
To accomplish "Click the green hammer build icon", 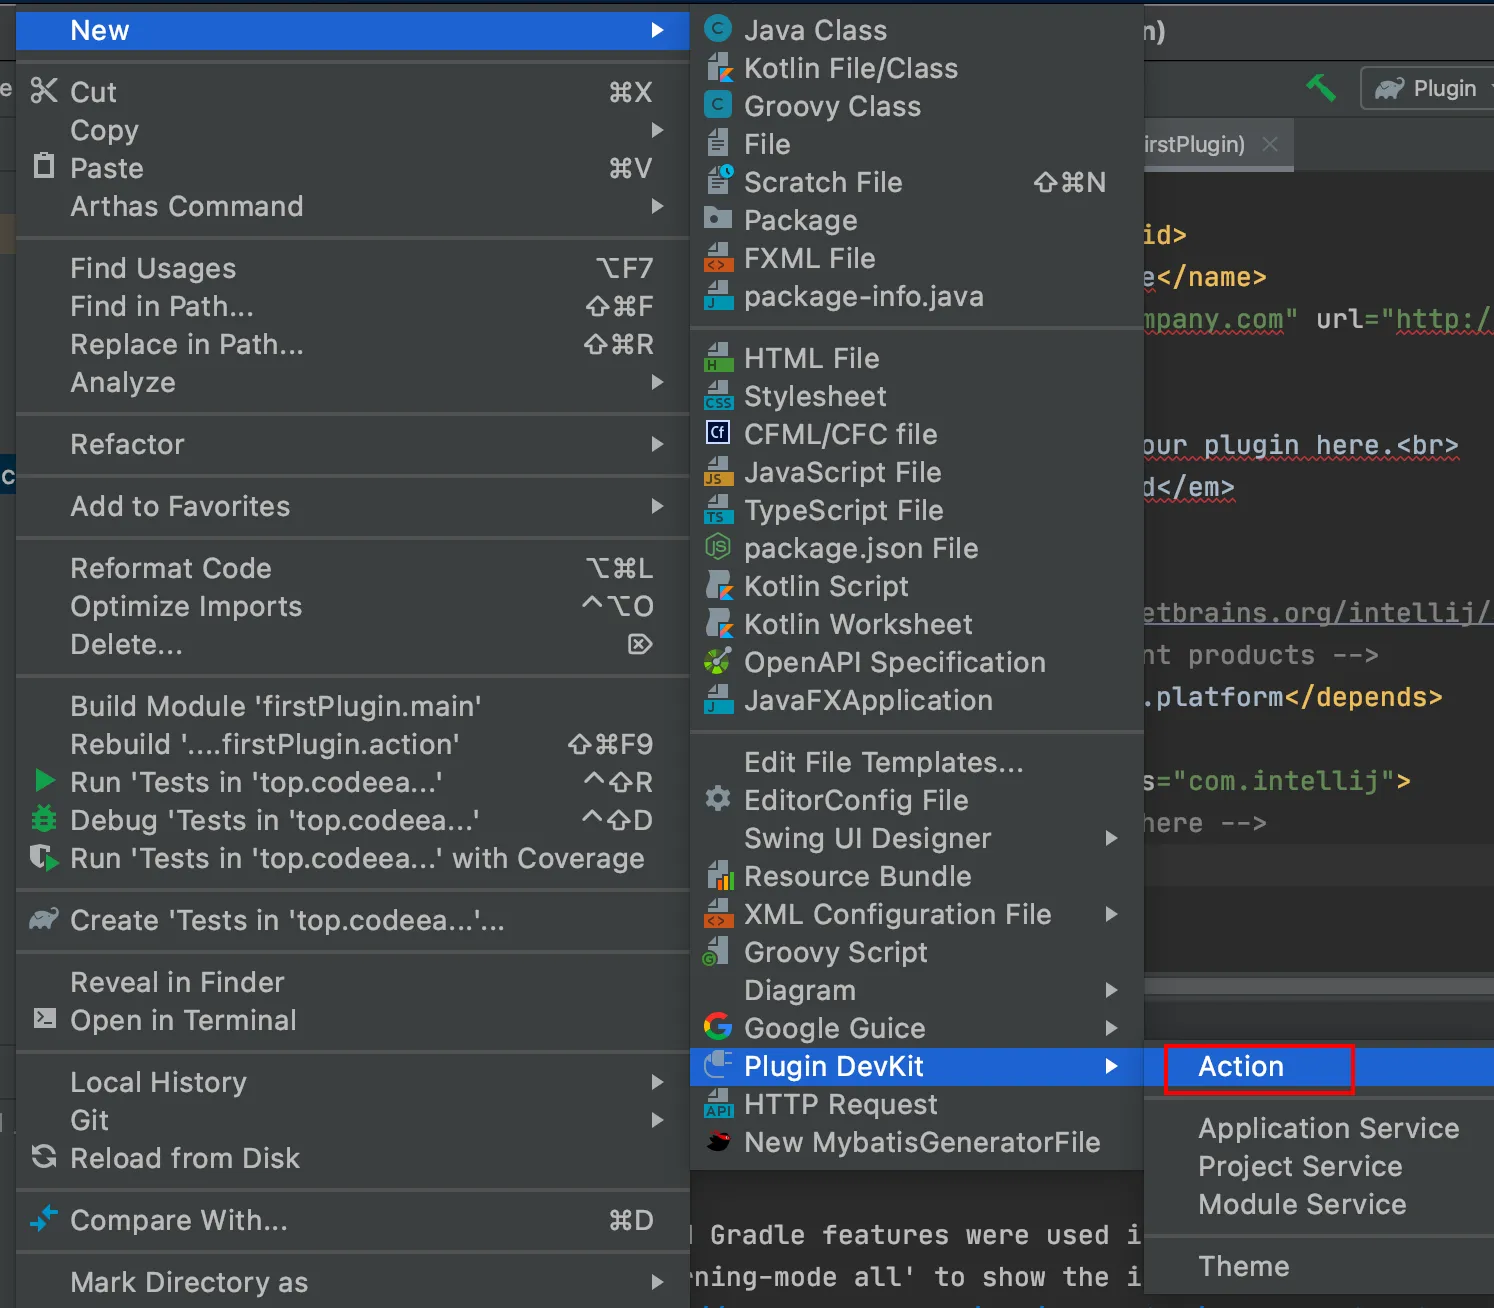I will click(x=1321, y=88).
